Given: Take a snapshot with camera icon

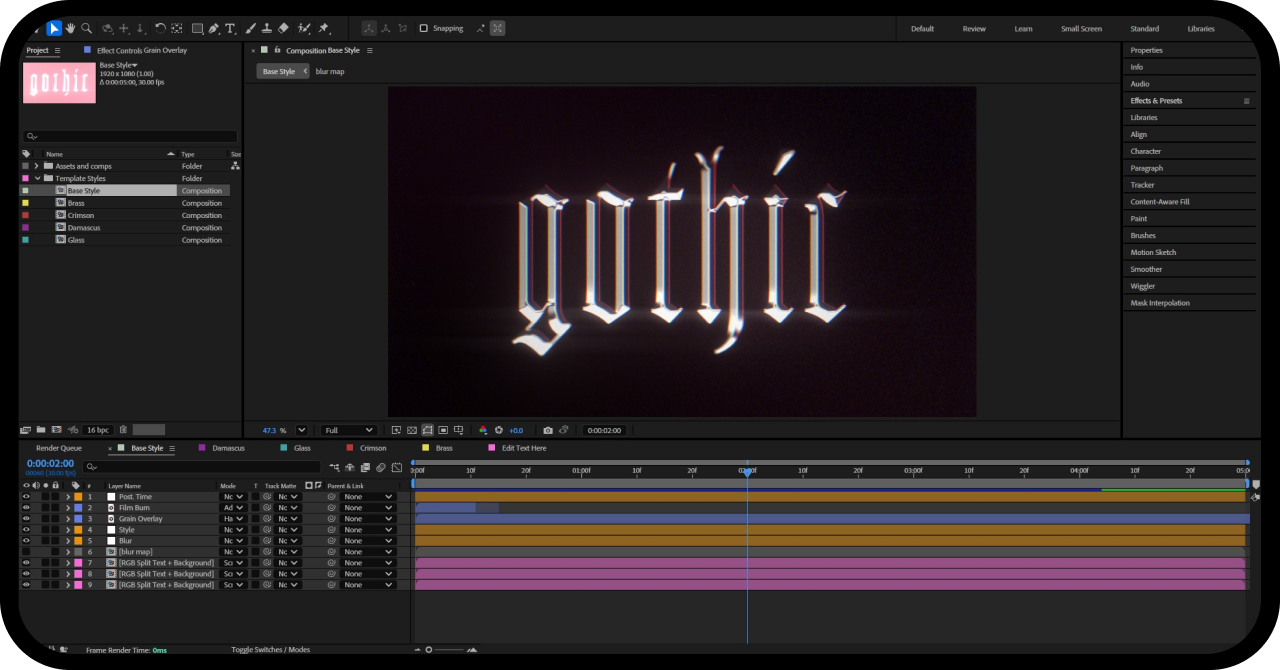Looking at the screenshot, I should 548,430.
